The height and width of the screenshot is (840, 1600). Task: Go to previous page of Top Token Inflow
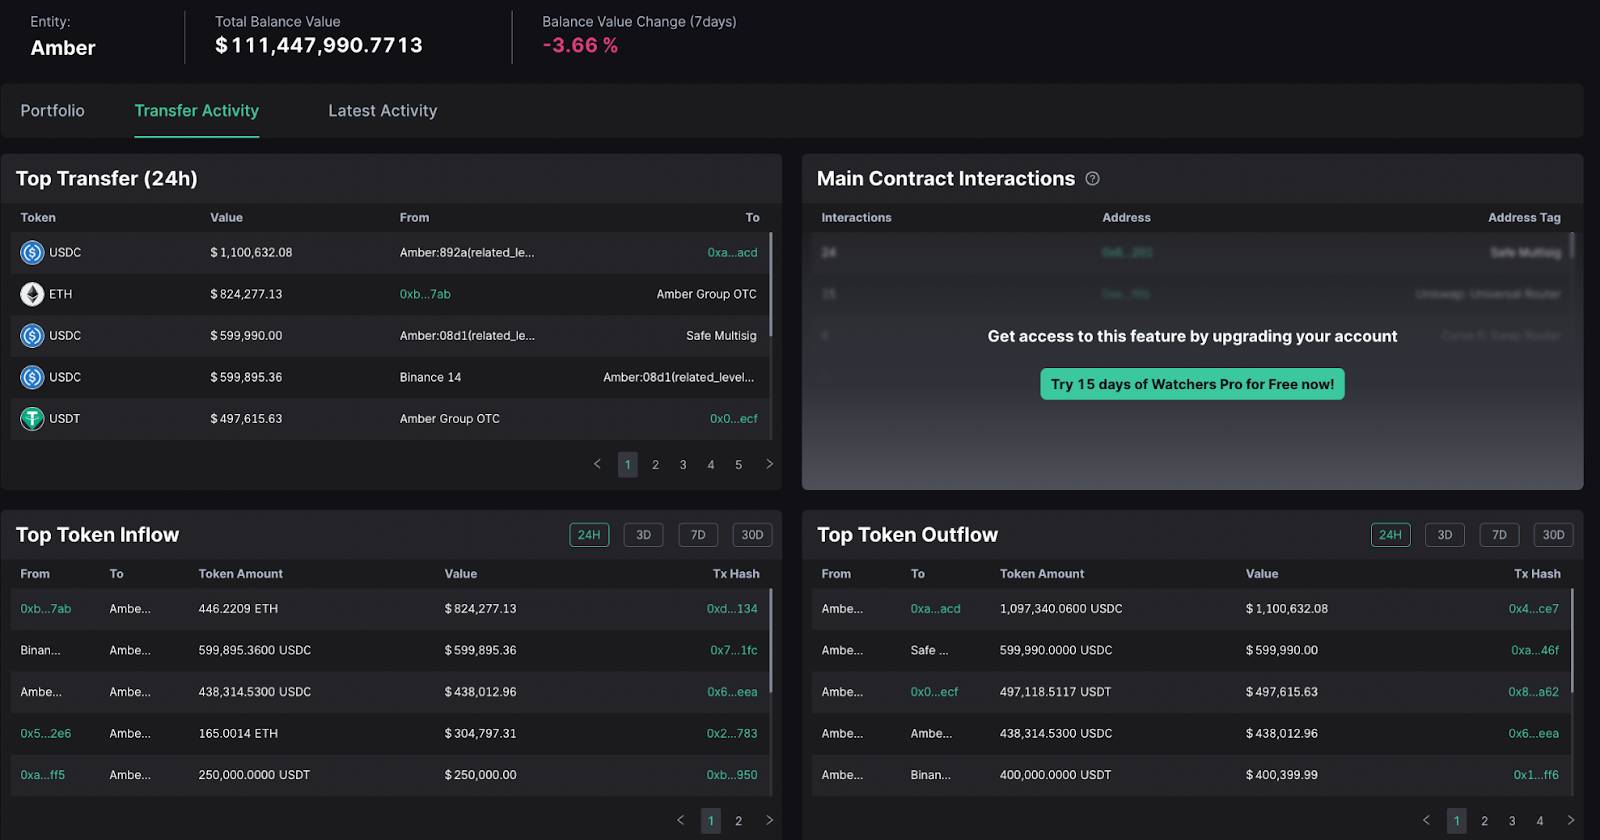[681, 820]
